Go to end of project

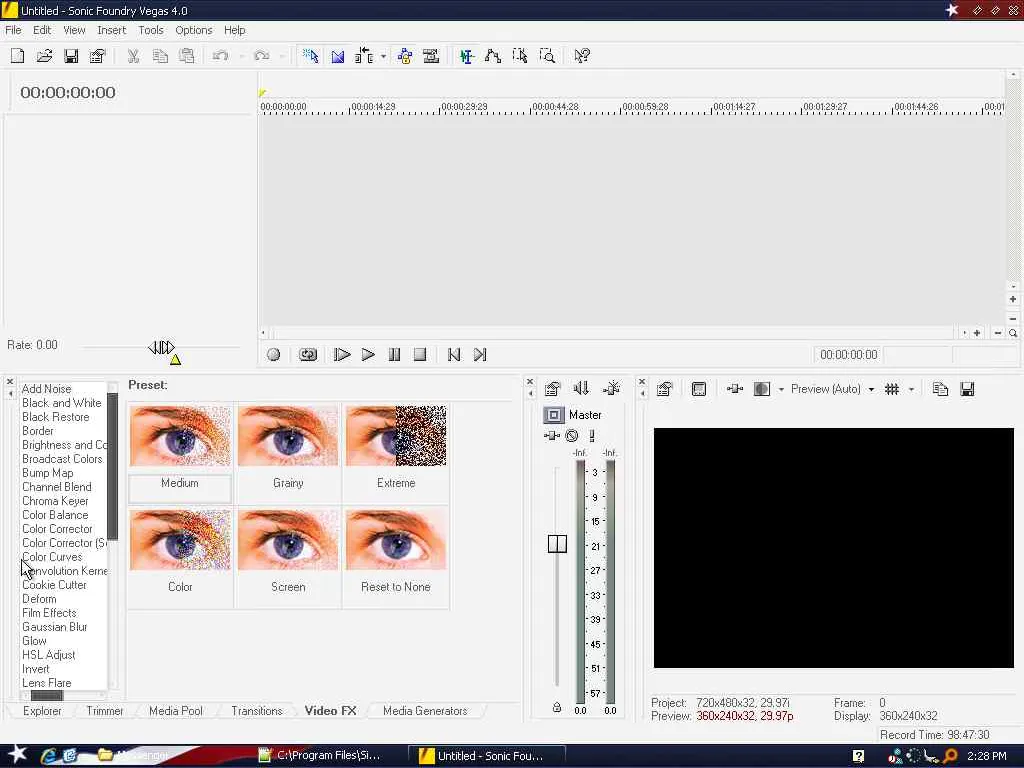tap(480, 355)
